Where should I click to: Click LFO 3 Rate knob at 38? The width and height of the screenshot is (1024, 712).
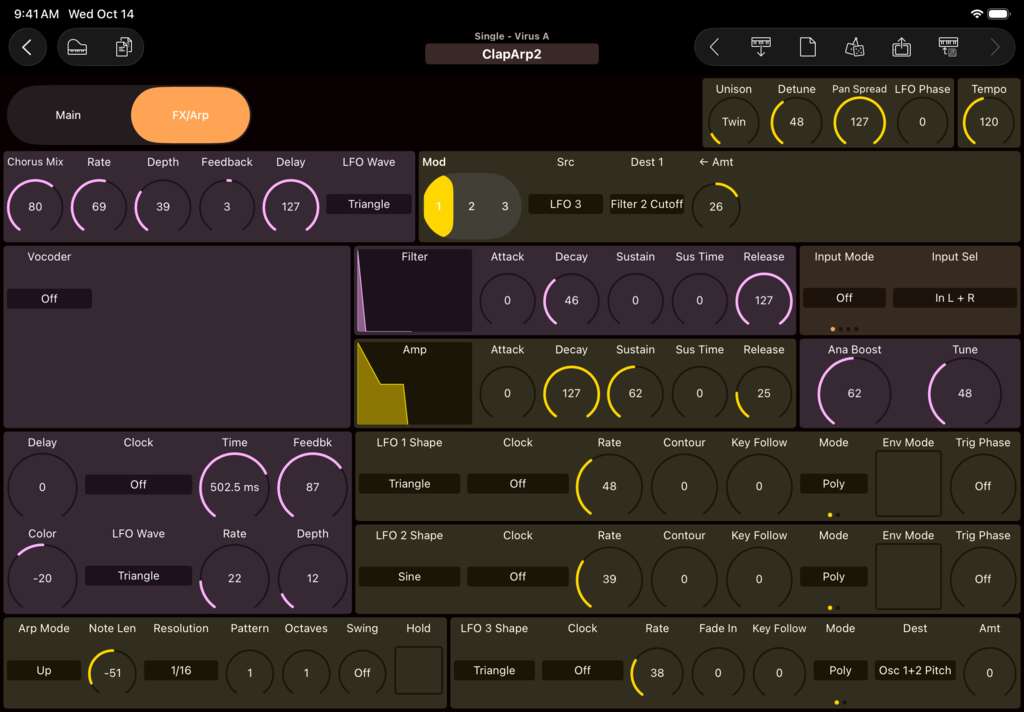coord(657,673)
